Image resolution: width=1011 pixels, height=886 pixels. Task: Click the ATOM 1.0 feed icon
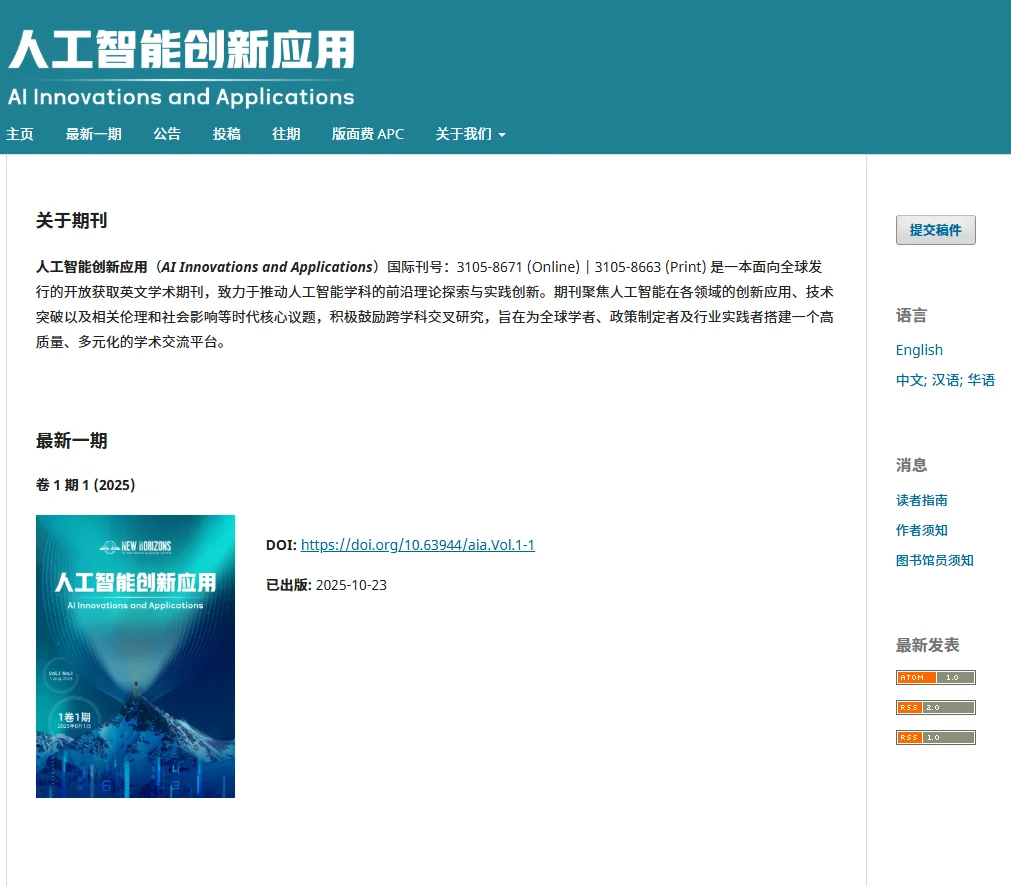pos(935,677)
